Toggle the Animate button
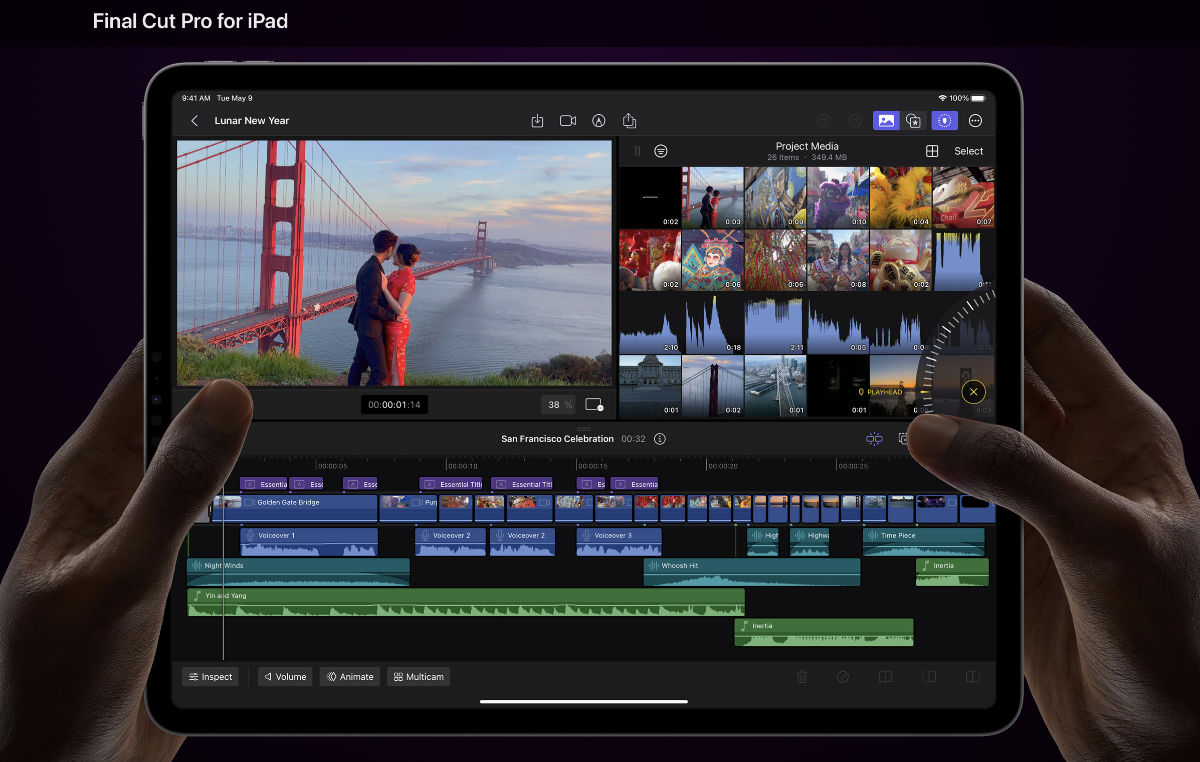The width and height of the screenshot is (1200, 762). click(350, 677)
